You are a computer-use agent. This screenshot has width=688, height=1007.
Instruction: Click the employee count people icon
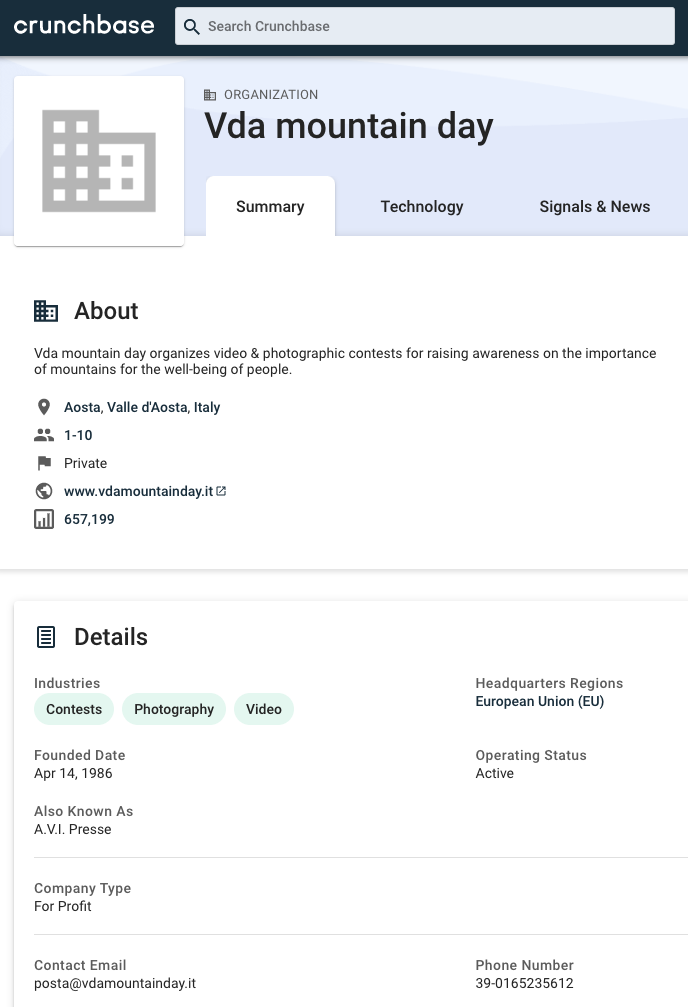44,435
